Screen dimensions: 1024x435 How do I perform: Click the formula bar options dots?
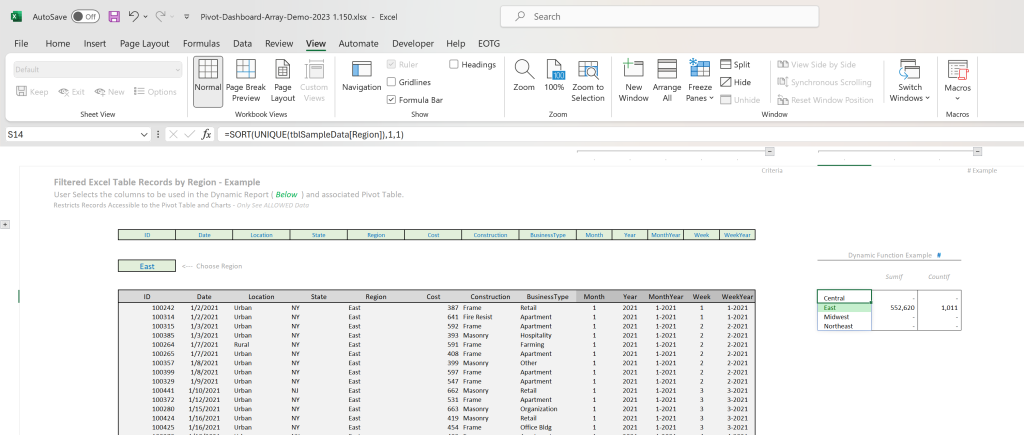click(x=157, y=135)
